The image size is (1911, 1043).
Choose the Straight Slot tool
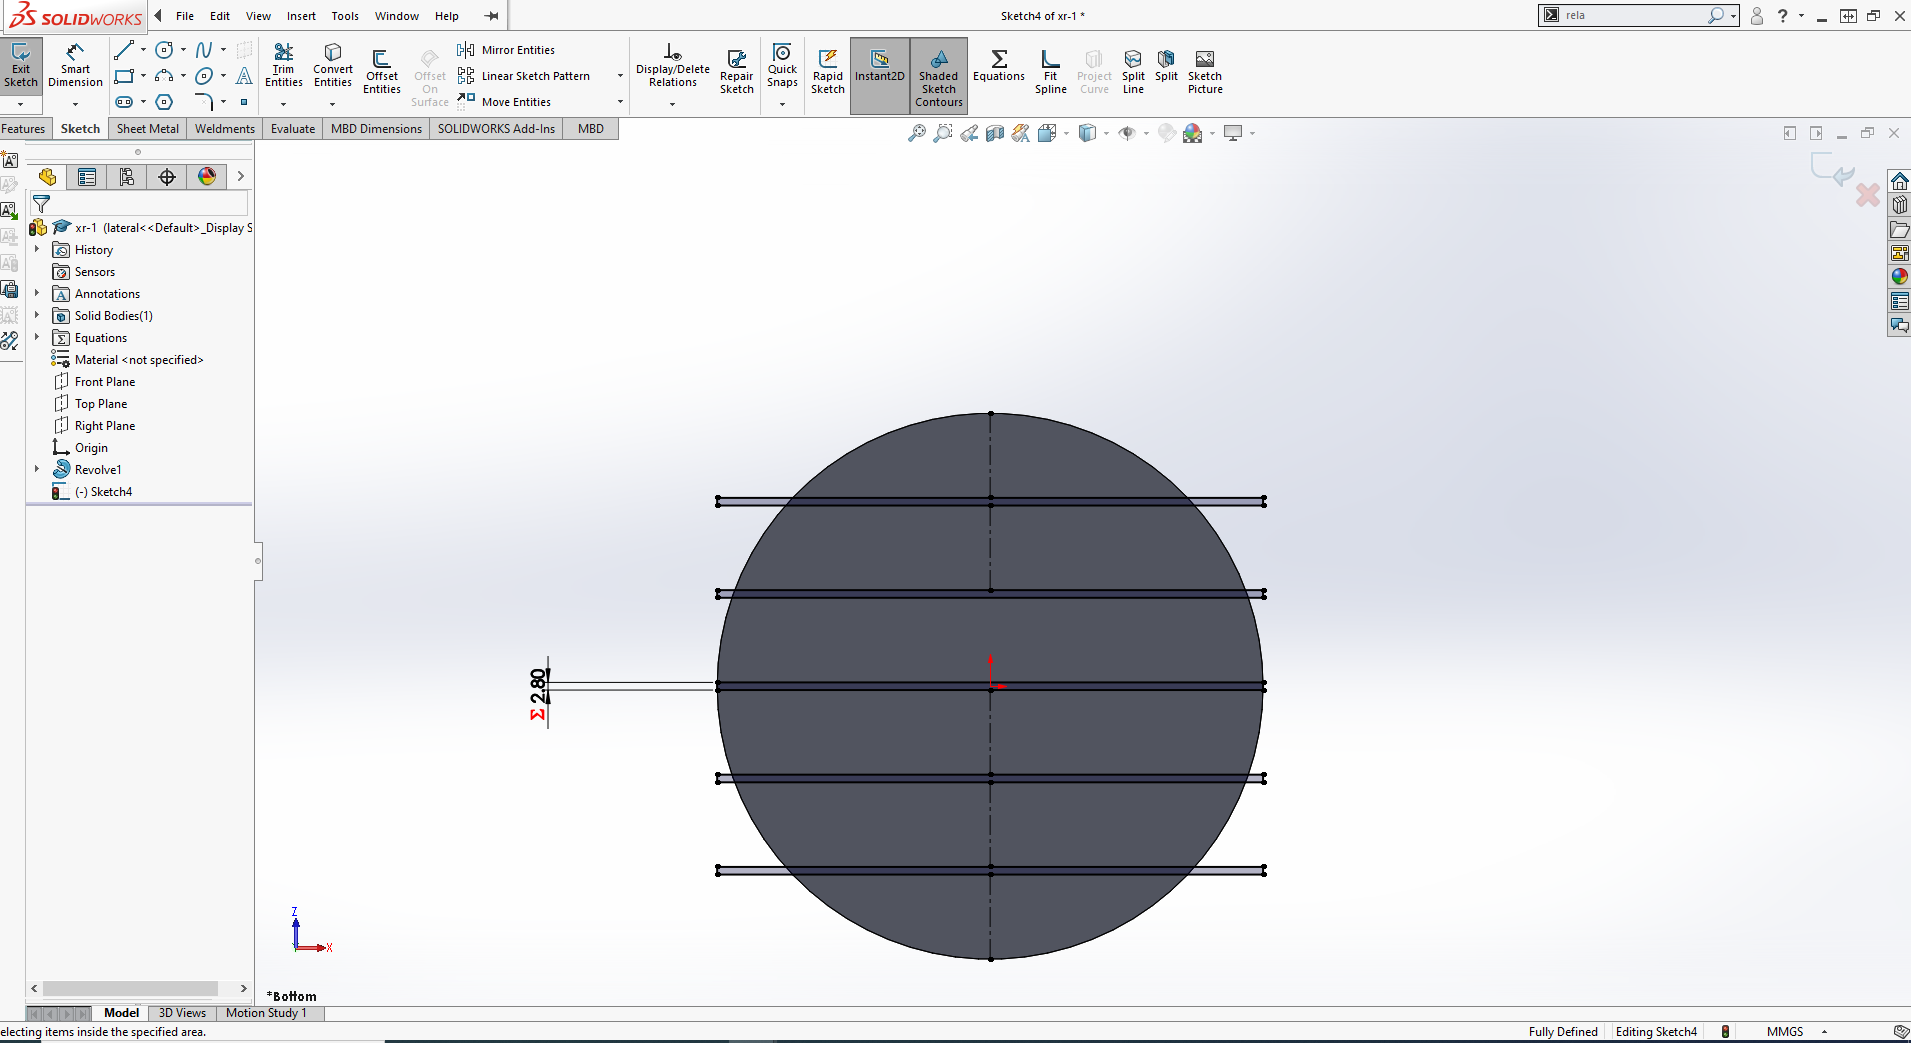click(x=124, y=102)
